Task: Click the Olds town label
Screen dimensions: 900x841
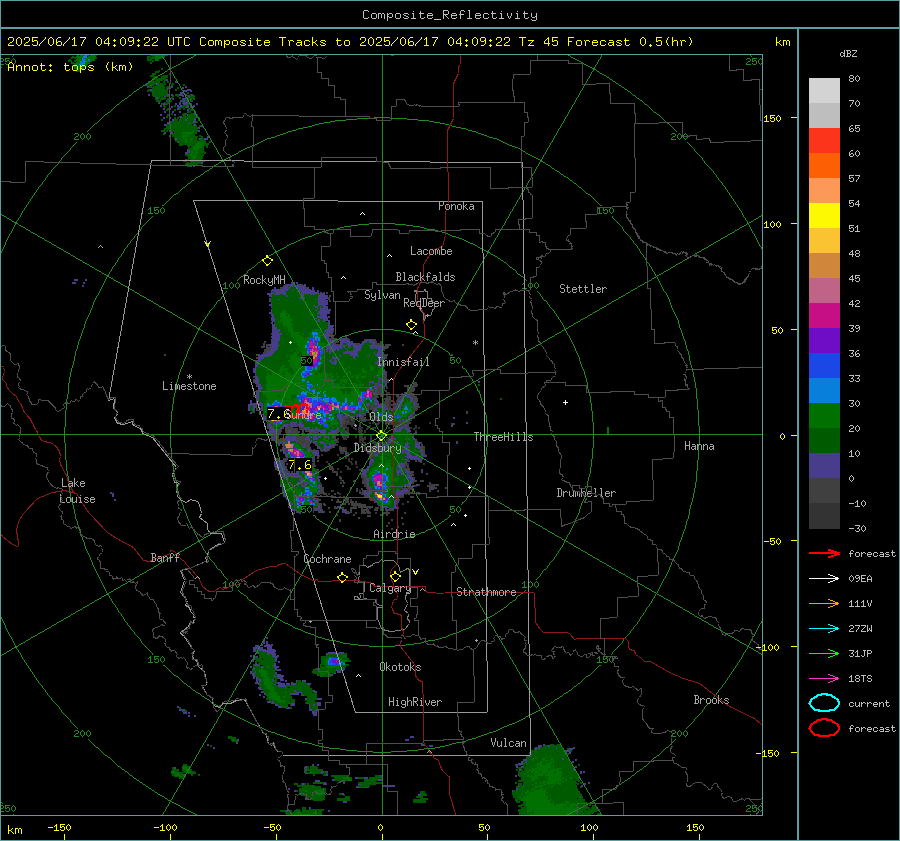Action: tap(381, 417)
